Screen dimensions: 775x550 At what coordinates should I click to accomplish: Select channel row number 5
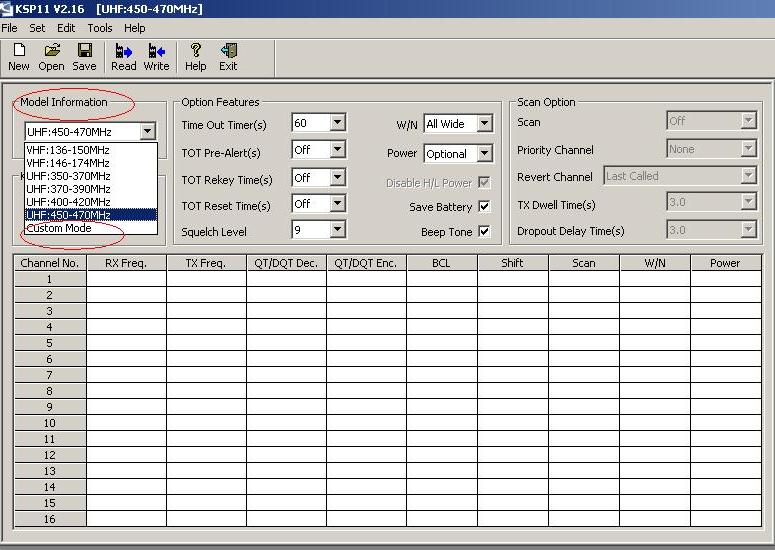tap(50, 343)
